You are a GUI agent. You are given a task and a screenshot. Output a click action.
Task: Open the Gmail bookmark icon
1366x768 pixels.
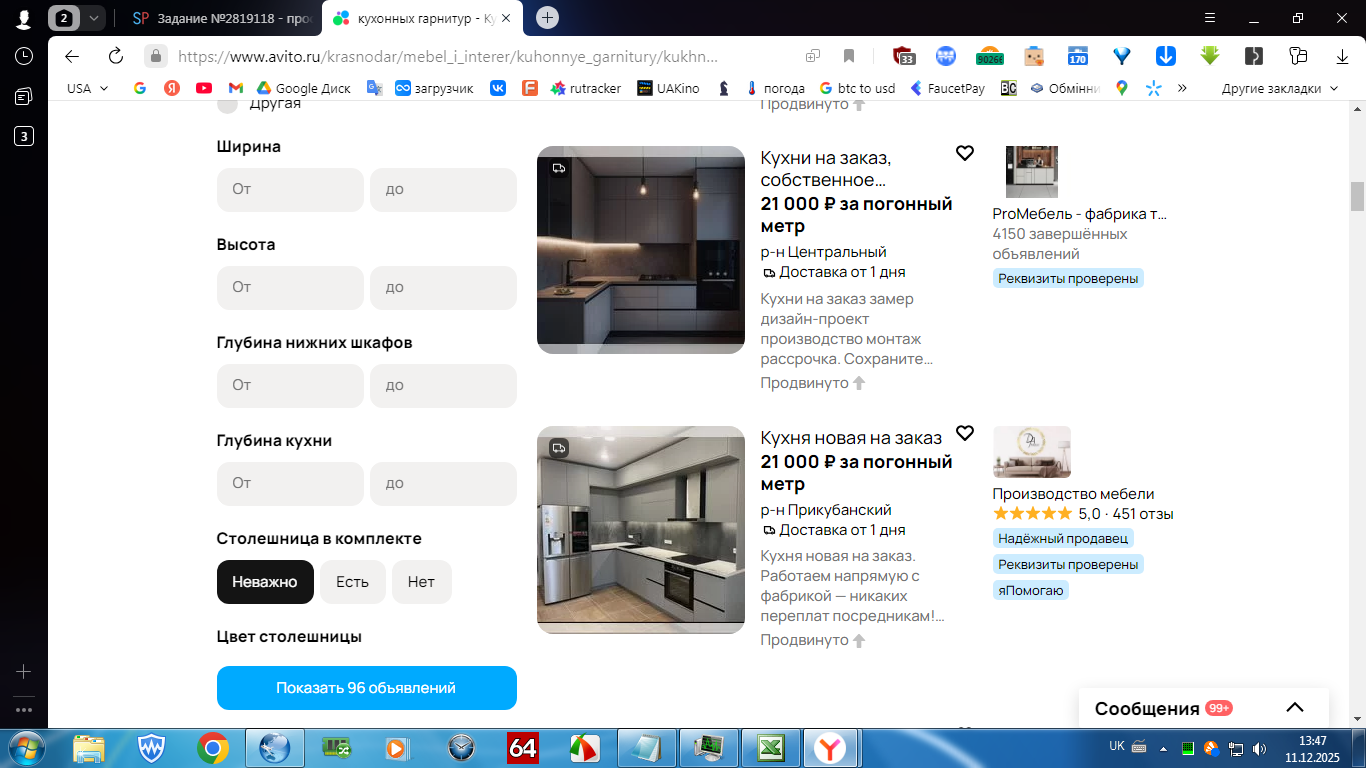point(236,88)
